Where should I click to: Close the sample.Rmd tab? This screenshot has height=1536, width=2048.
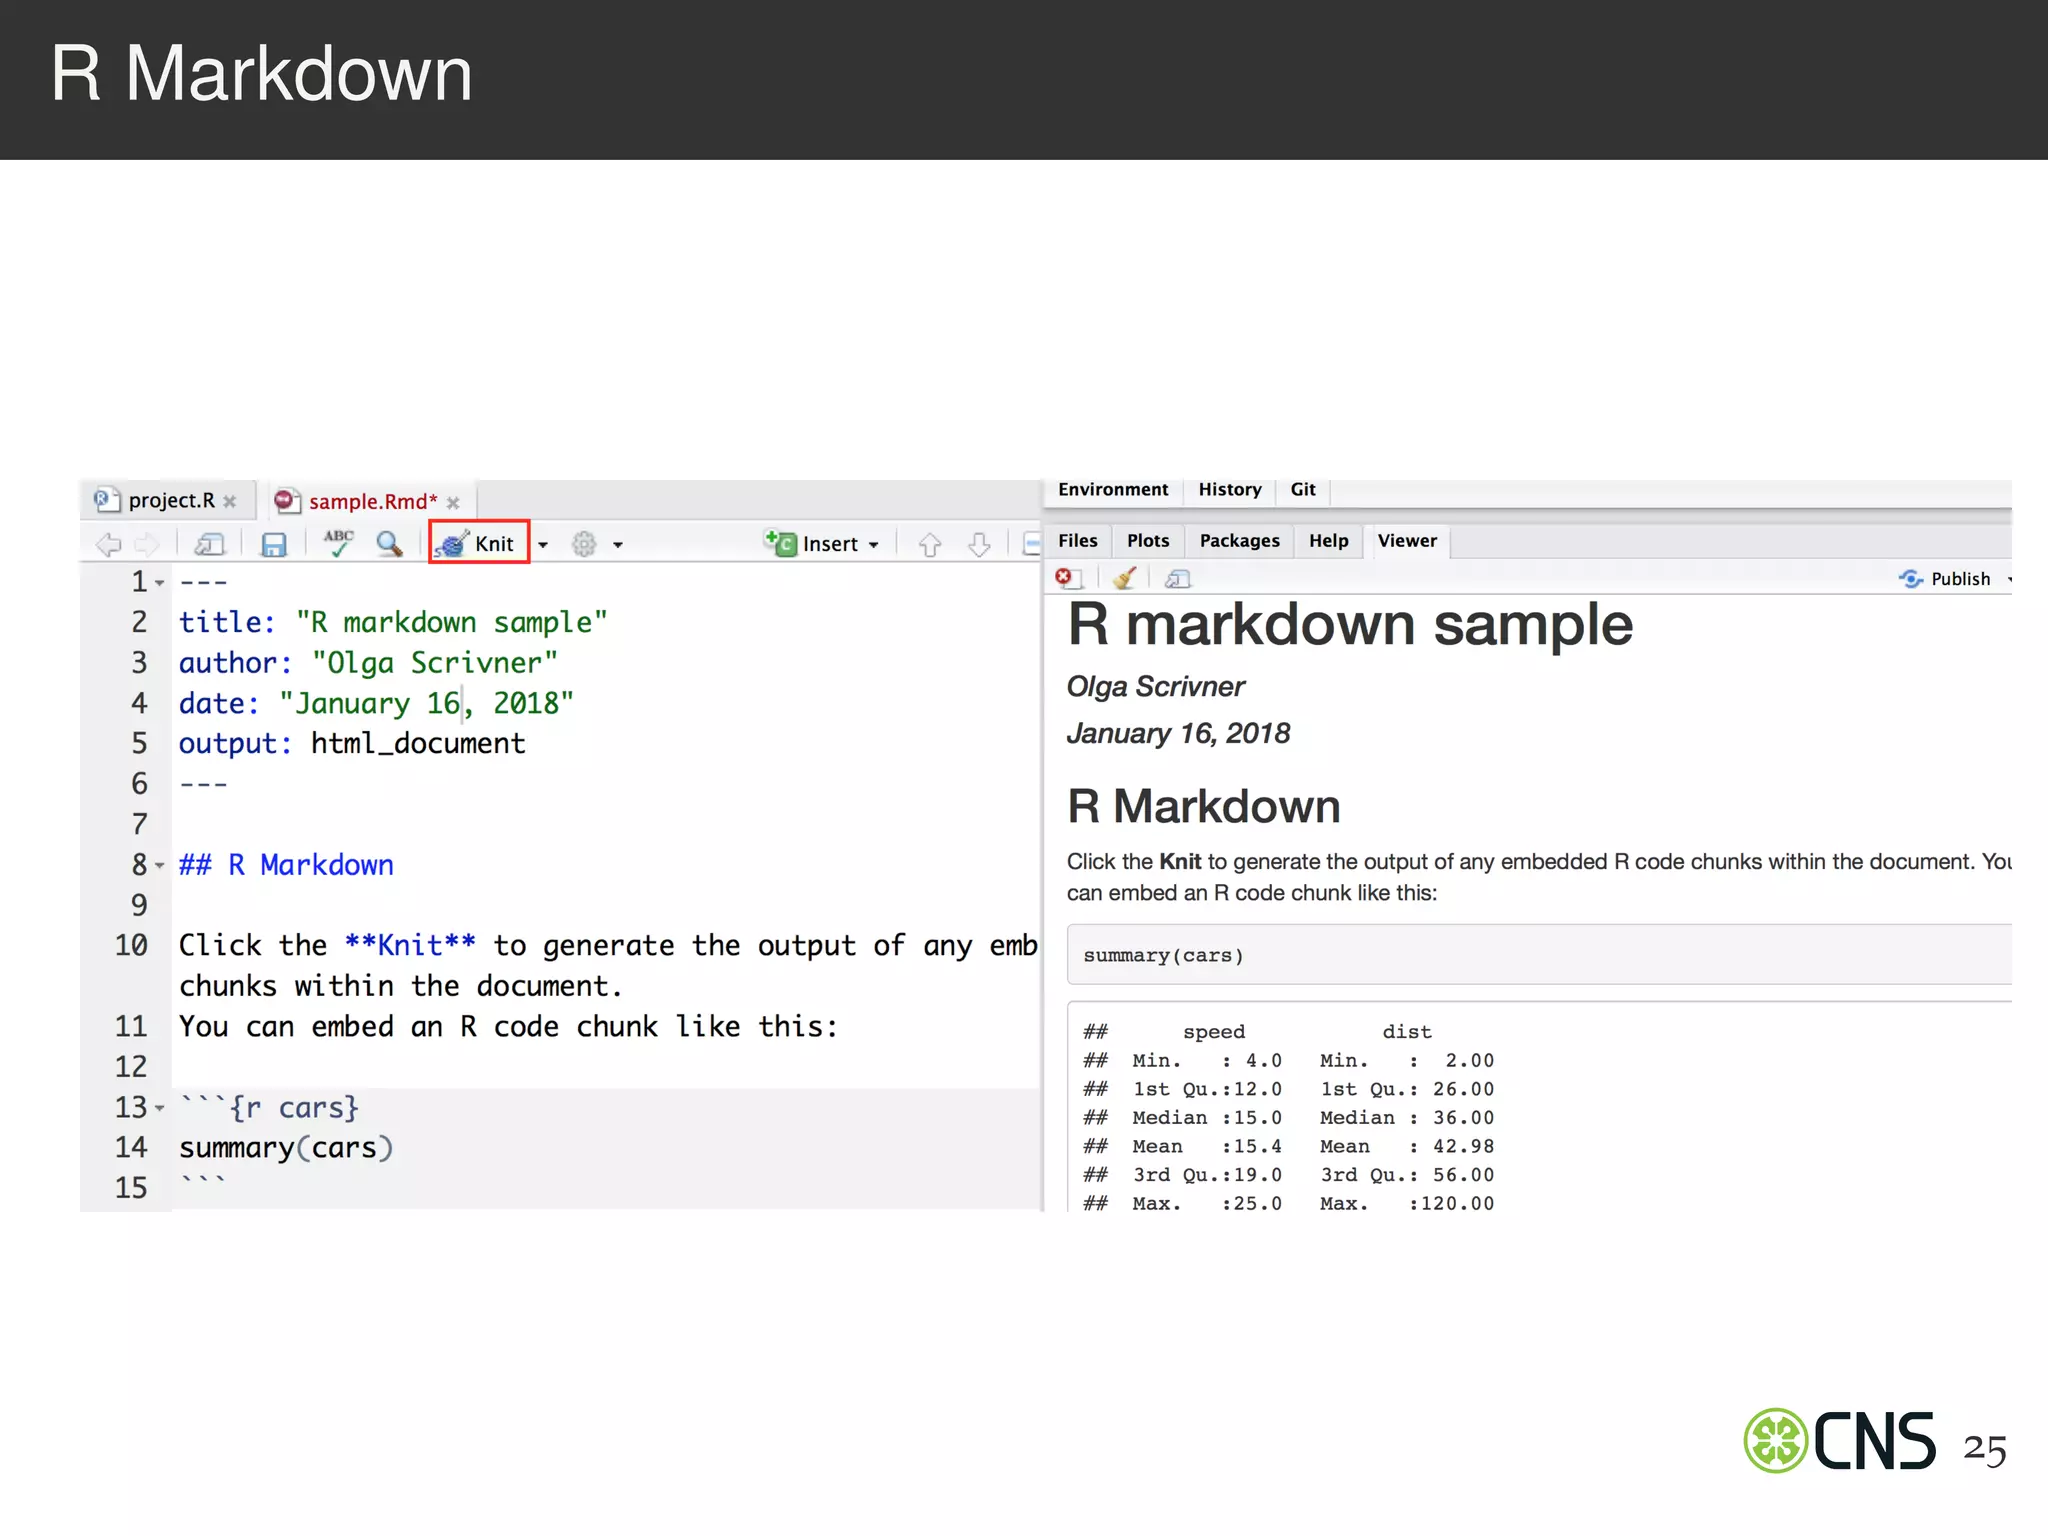point(453,503)
